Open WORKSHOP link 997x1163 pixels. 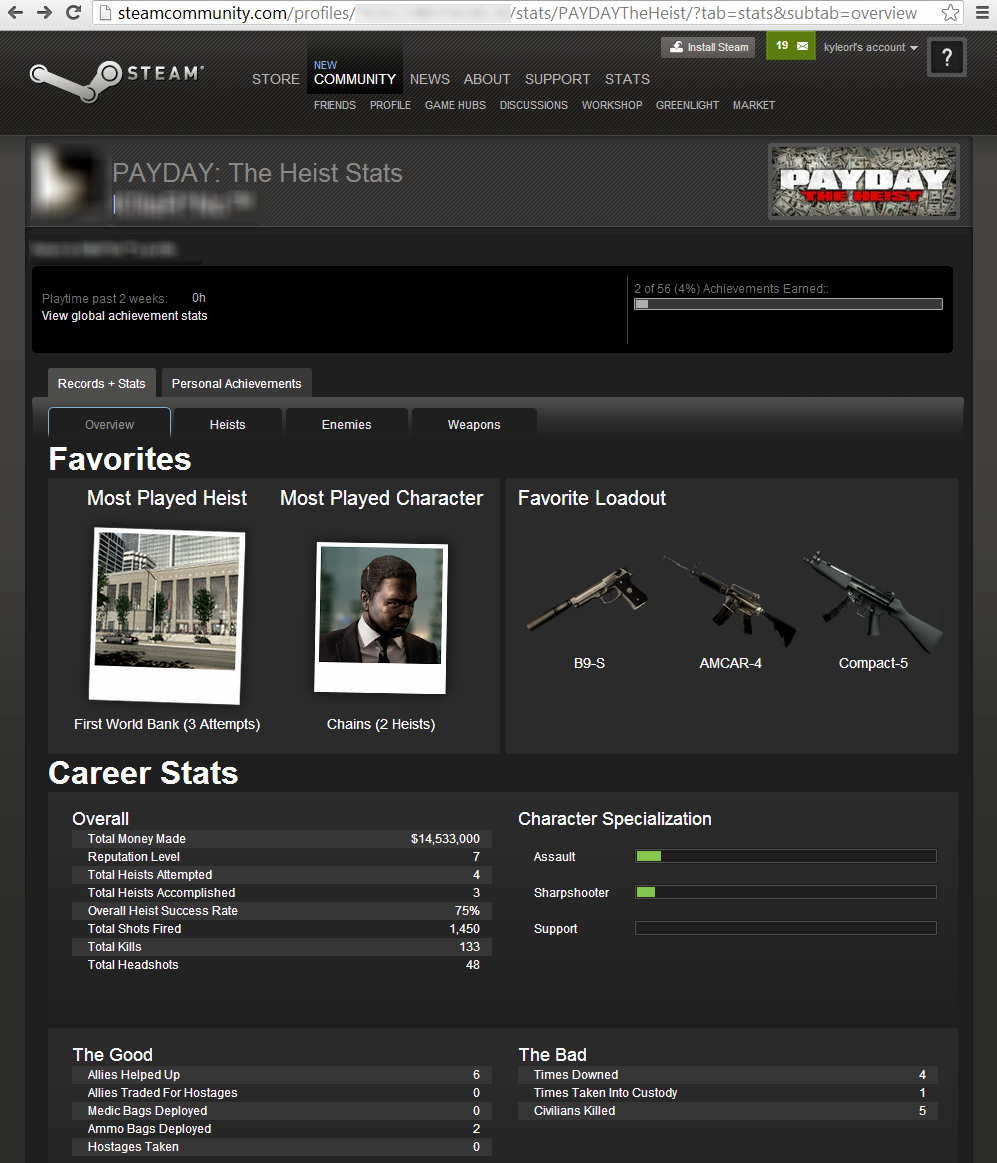(611, 105)
